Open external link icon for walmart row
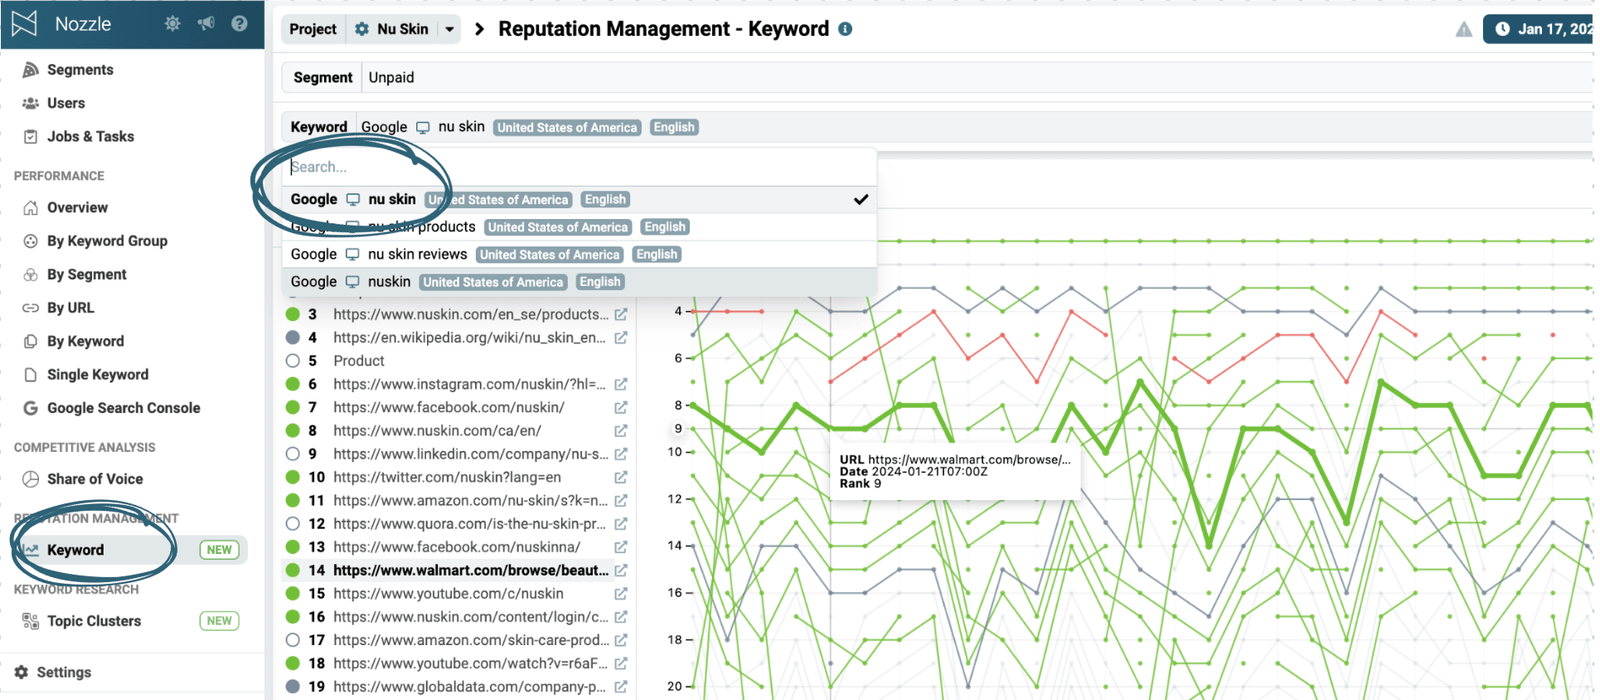This screenshot has width=1600, height=700. 621,570
